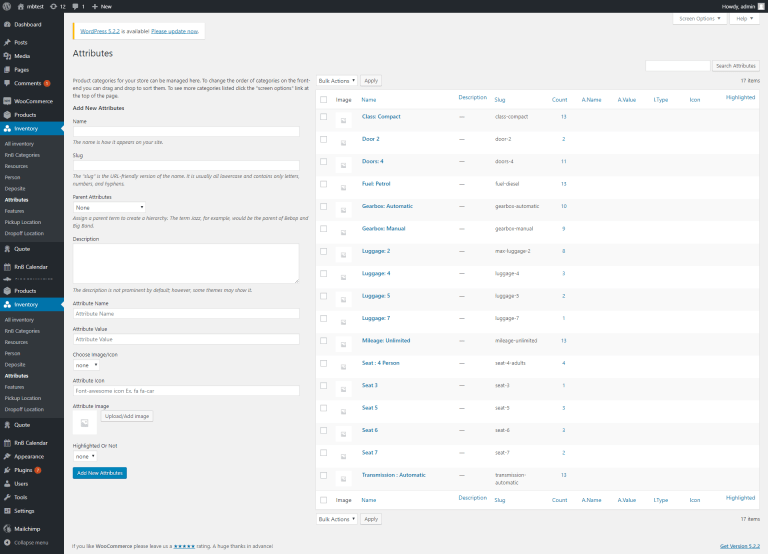Open the Tools wrench icon
768x554 pixels.
click(x=7, y=497)
